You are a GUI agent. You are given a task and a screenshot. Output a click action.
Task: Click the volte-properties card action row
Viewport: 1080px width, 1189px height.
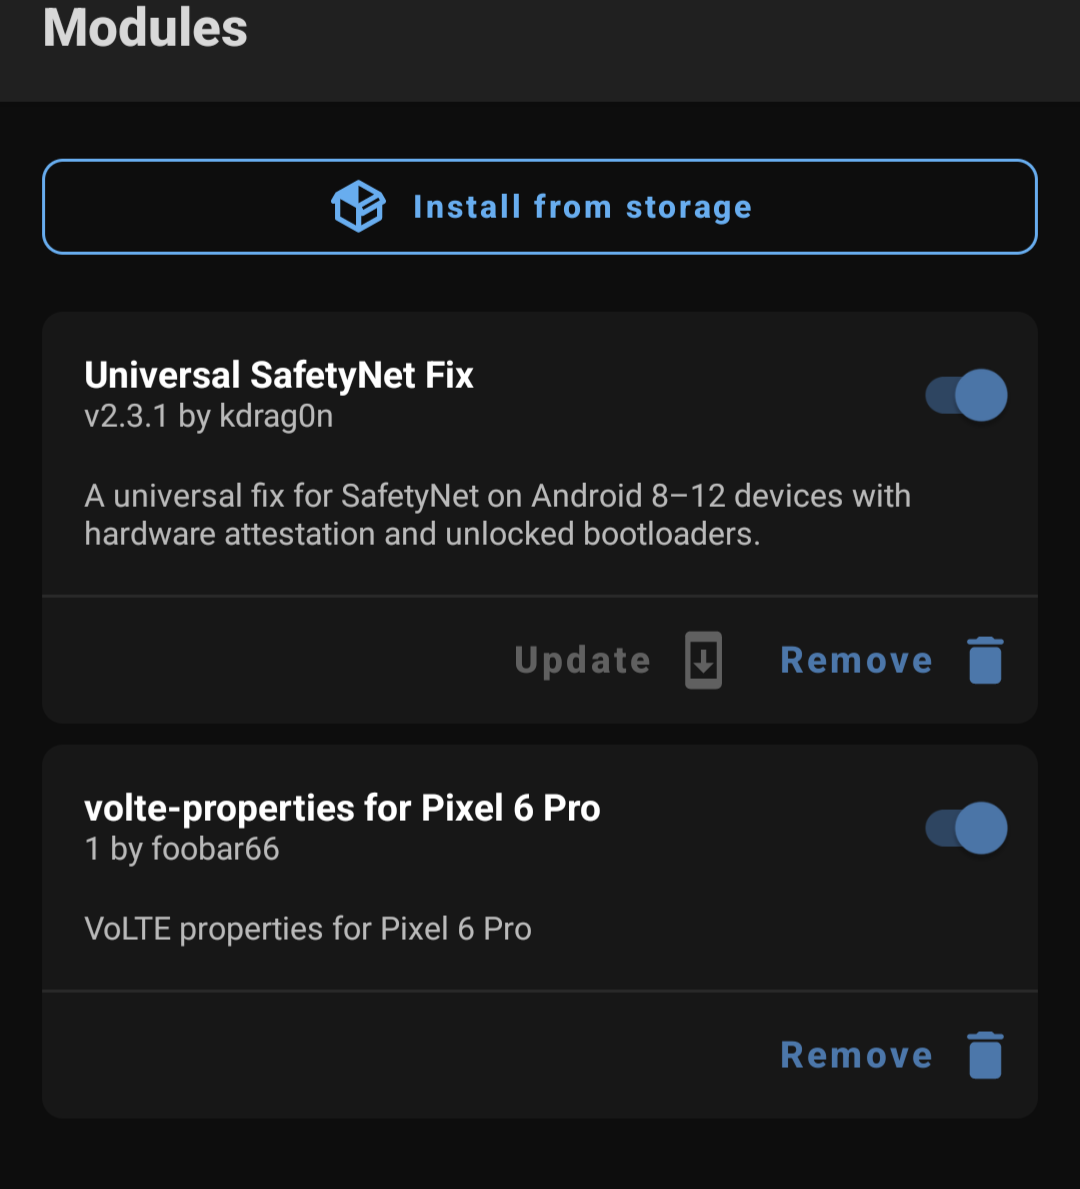click(540, 1055)
